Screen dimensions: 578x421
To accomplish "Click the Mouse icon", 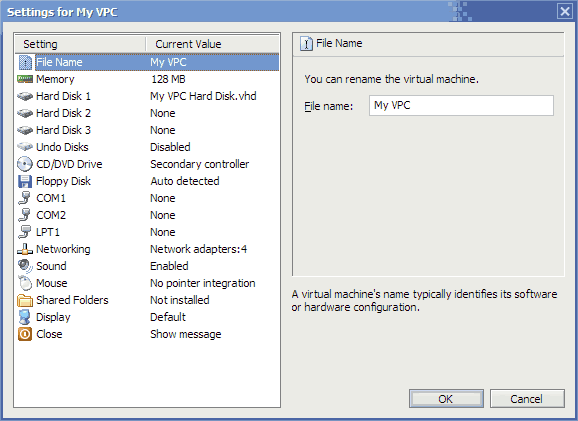I will tap(25, 283).
